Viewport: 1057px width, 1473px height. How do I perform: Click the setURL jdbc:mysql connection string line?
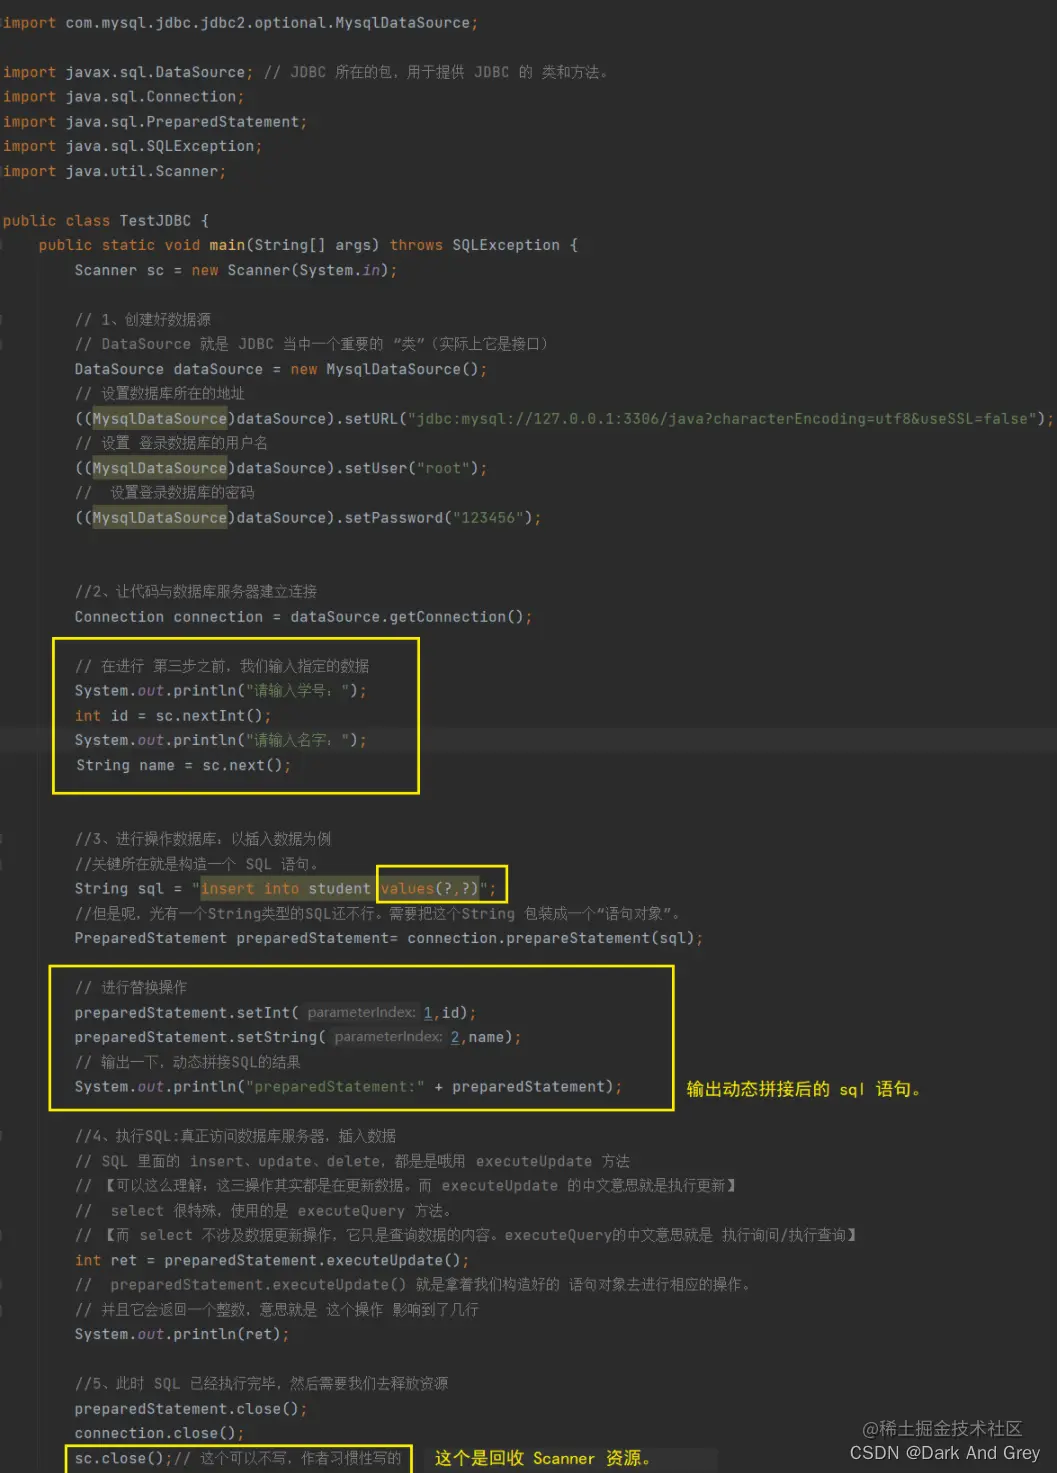(564, 418)
